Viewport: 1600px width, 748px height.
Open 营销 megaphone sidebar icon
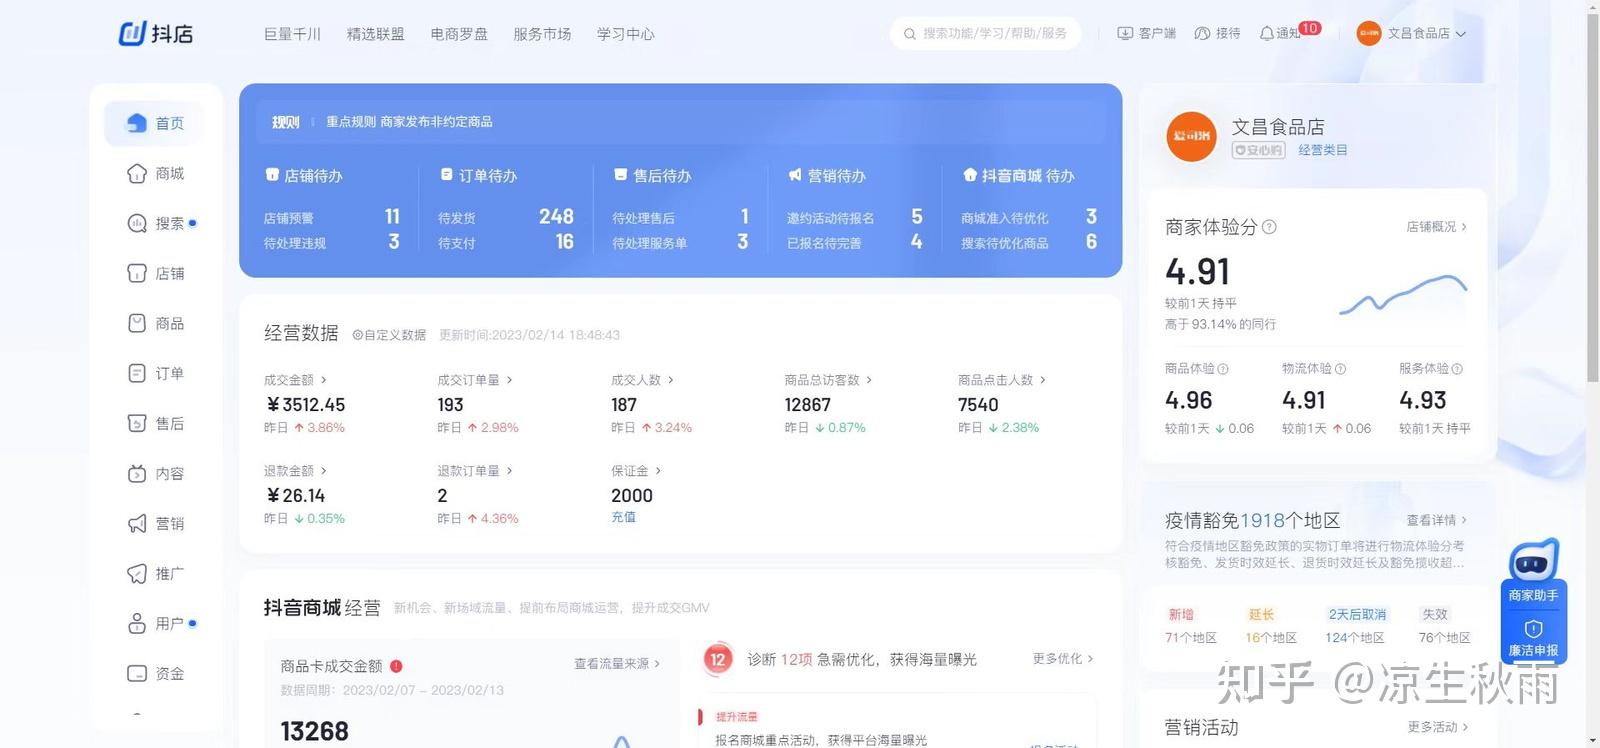tap(137, 523)
